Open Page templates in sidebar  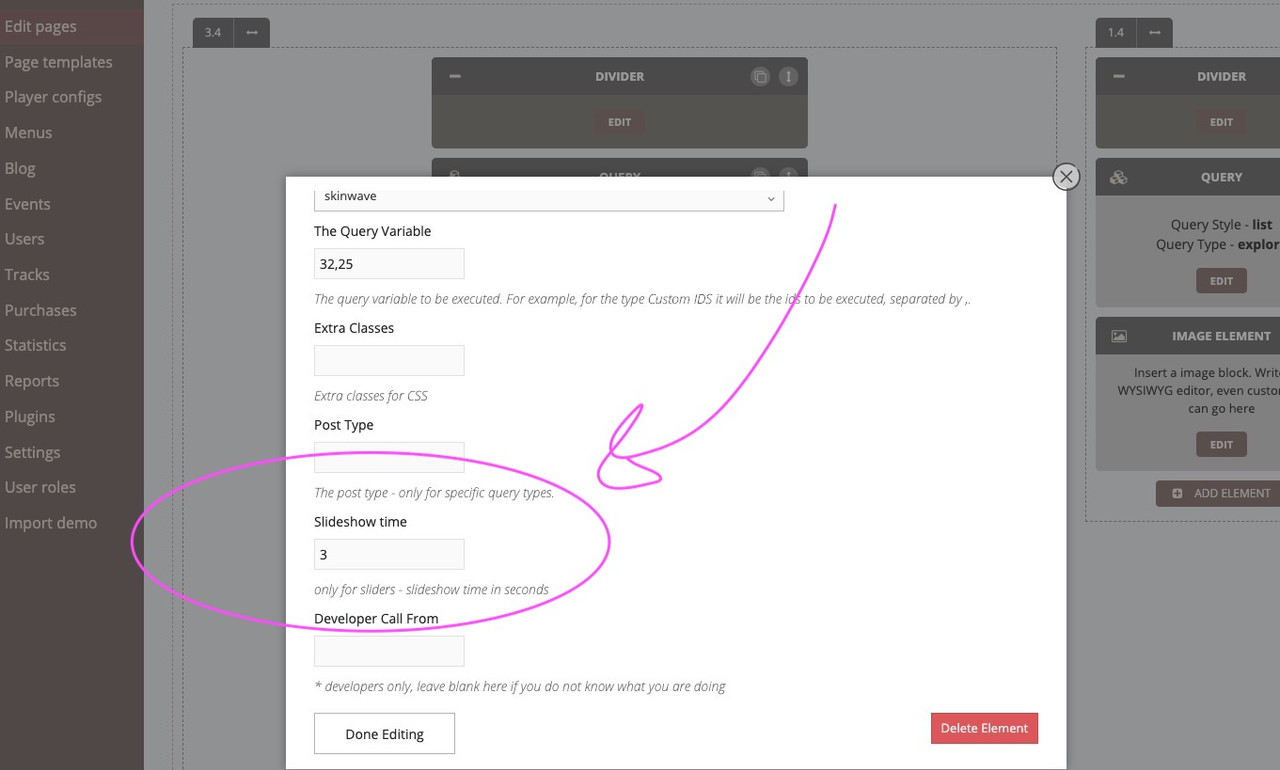58,62
